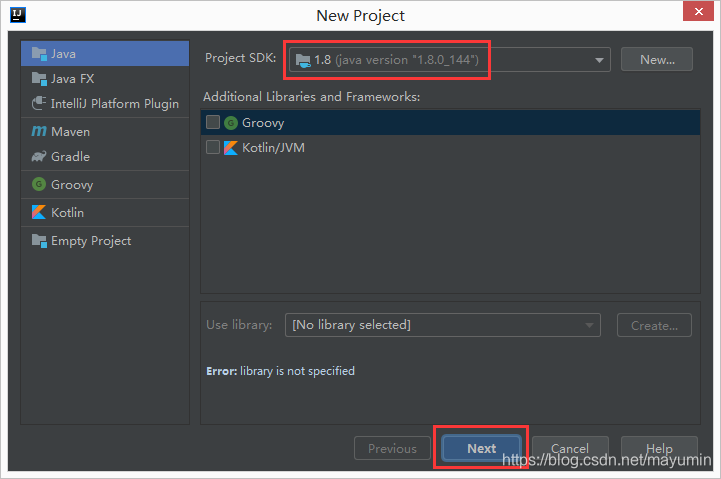Click the SDK folder icon in combo box
The height and width of the screenshot is (479, 721).
[303, 60]
